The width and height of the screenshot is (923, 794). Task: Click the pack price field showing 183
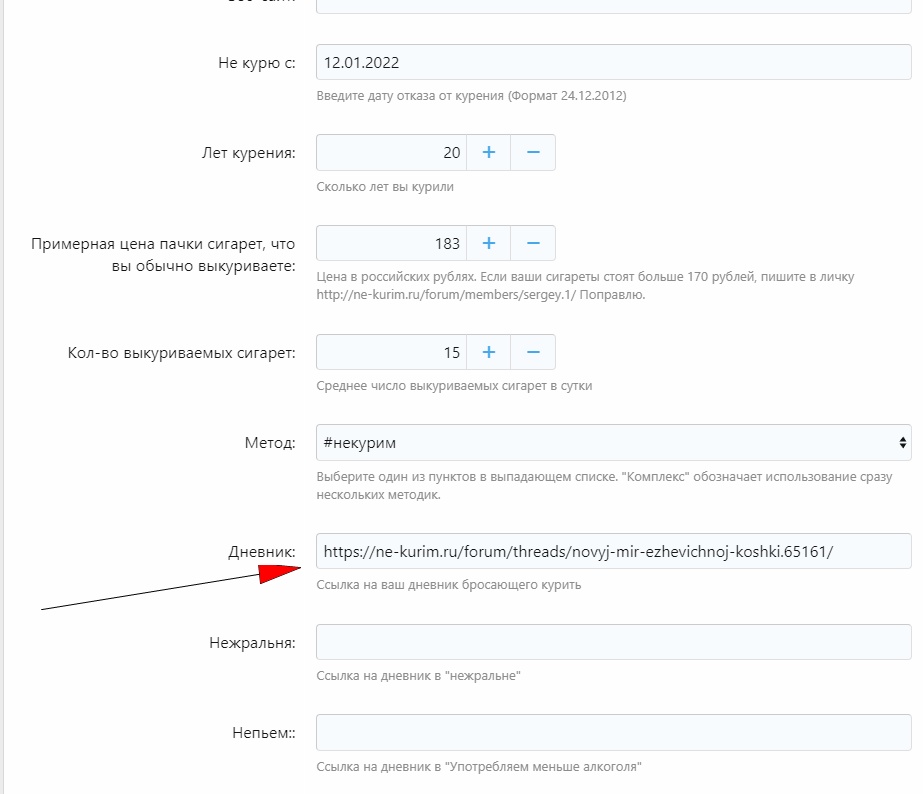(x=391, y=243)
